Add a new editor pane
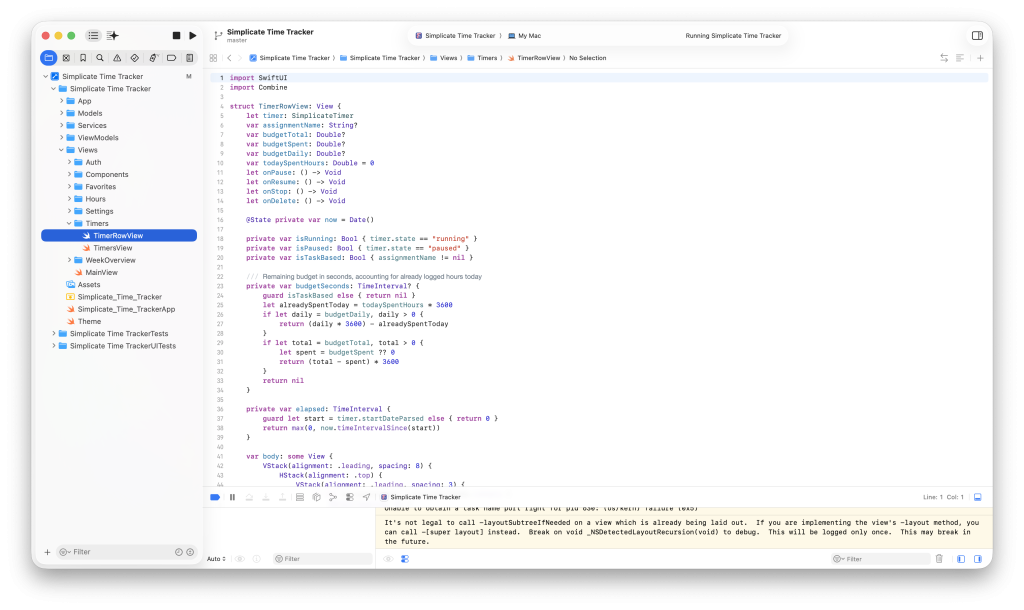 (x=980, y=57)
